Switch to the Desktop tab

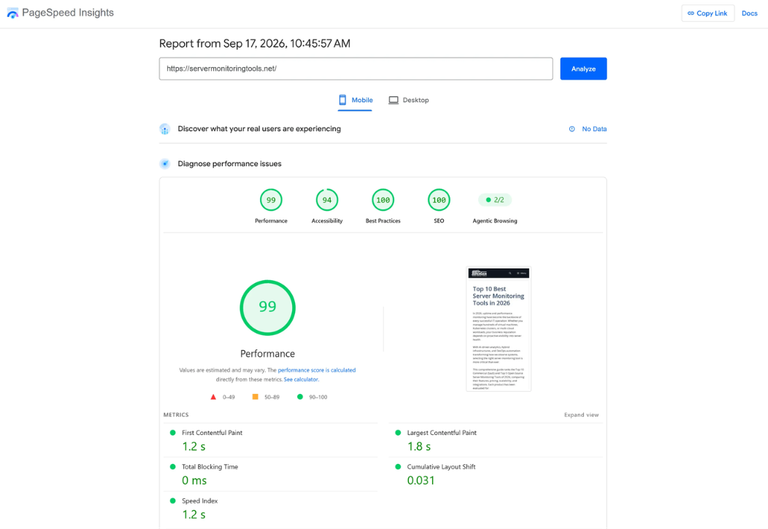click(408, 100)
